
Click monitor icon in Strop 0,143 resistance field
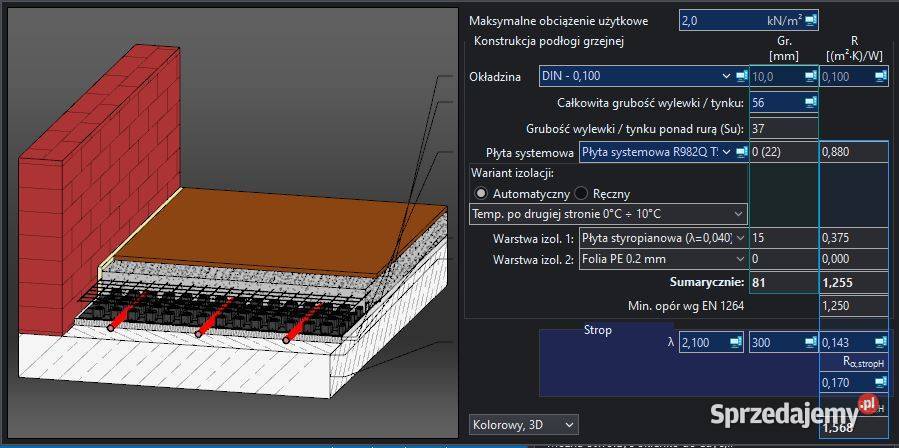[881, 342]
